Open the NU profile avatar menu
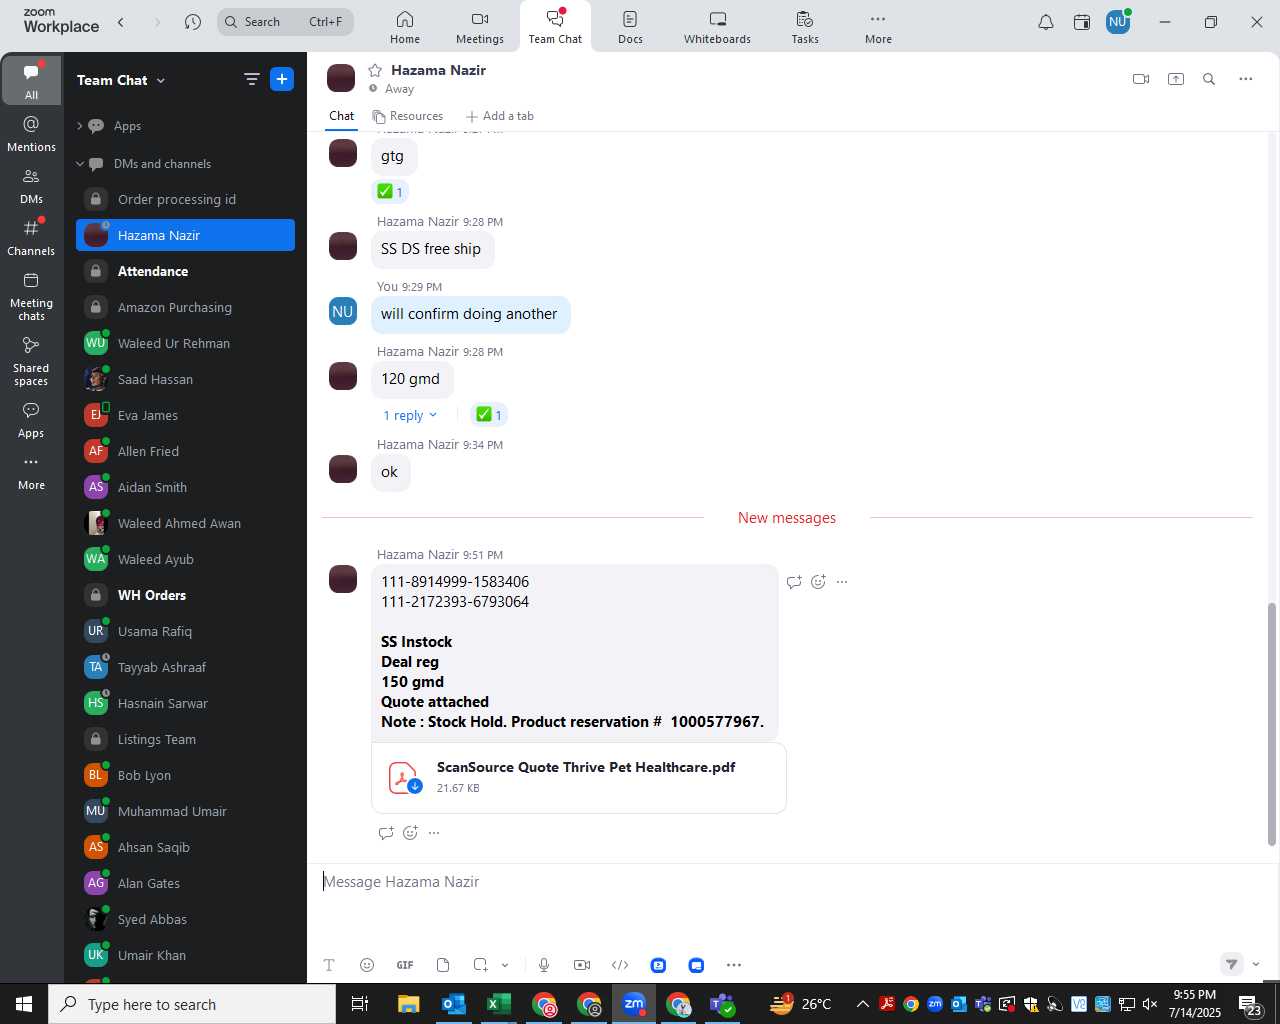This screenshot has height=1024, width=1280. point(1118,22)
